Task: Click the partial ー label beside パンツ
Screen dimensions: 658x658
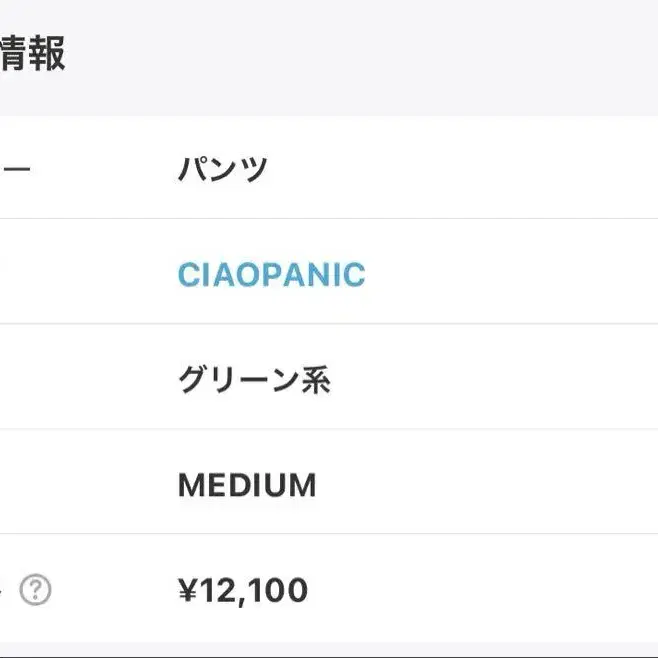Action: pyautogui.click(x=15, y=169)
